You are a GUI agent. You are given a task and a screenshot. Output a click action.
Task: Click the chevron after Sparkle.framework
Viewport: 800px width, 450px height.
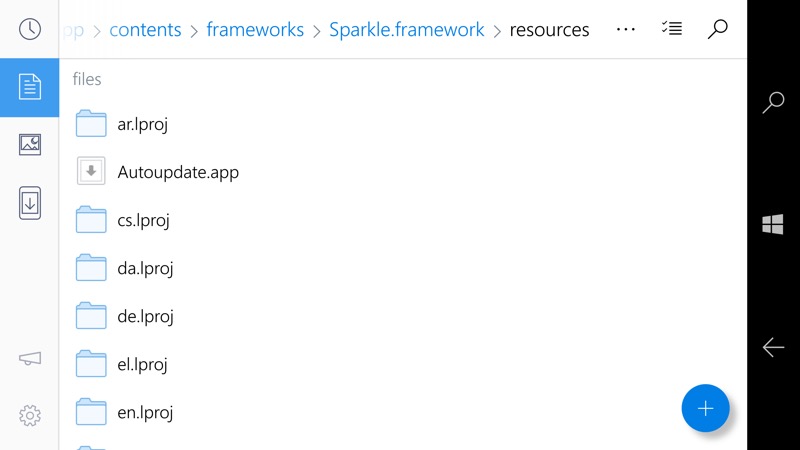tap(497, 31)
